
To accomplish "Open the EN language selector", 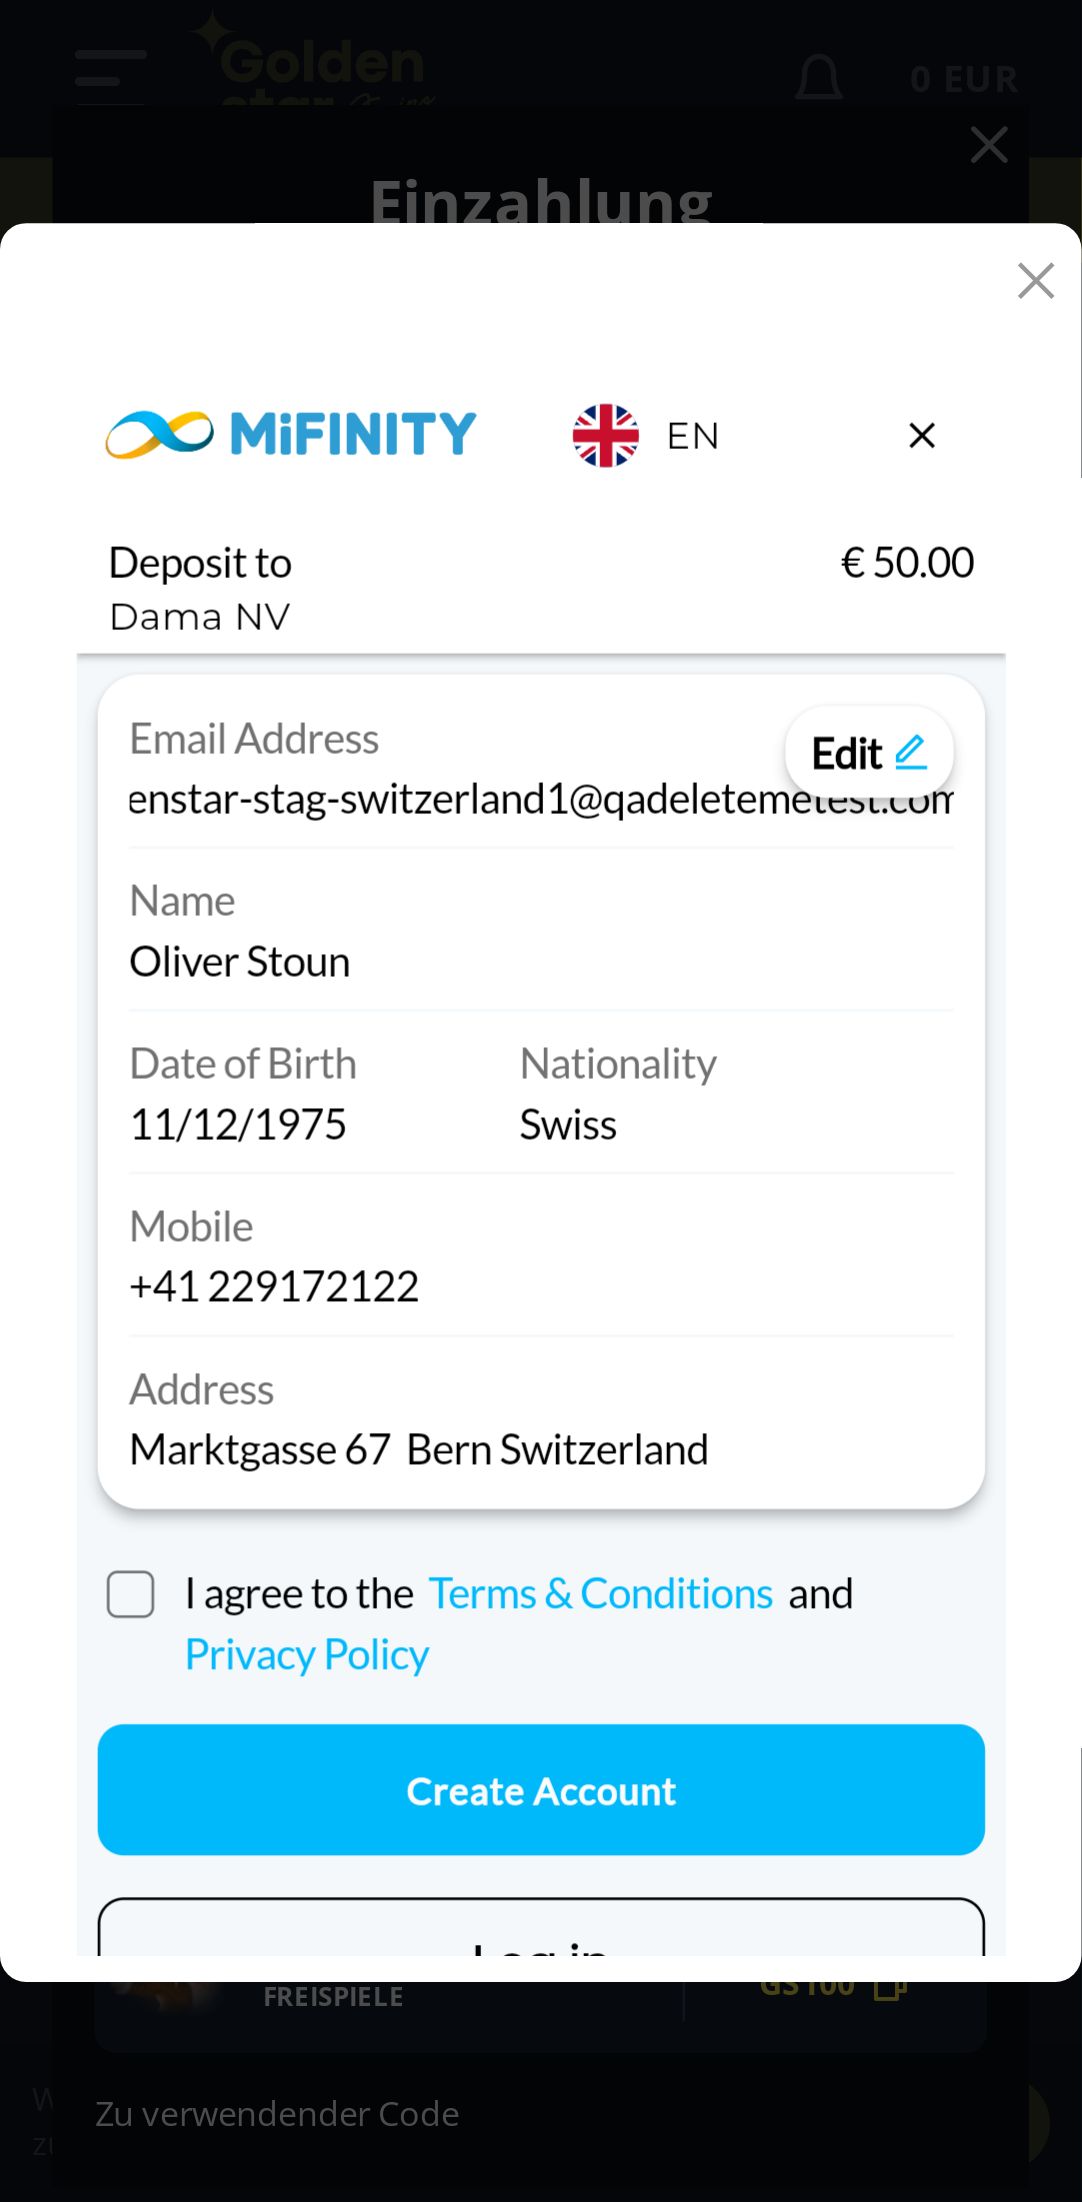I will coord(693,436).
